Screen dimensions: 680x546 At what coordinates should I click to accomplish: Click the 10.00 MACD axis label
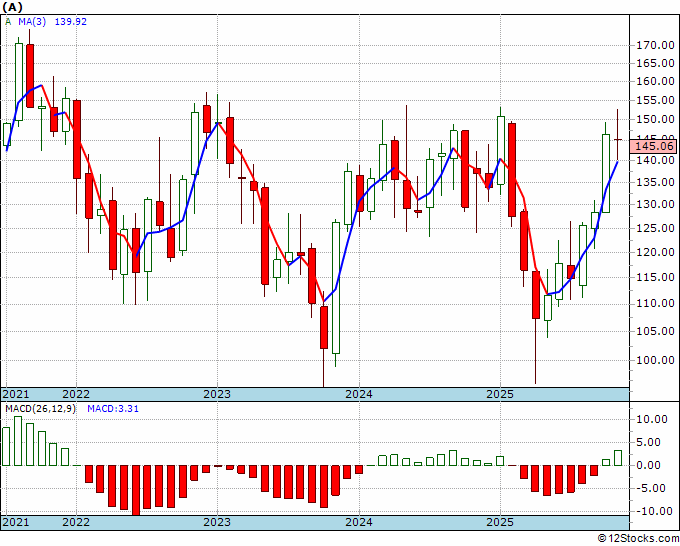(652, 419)
